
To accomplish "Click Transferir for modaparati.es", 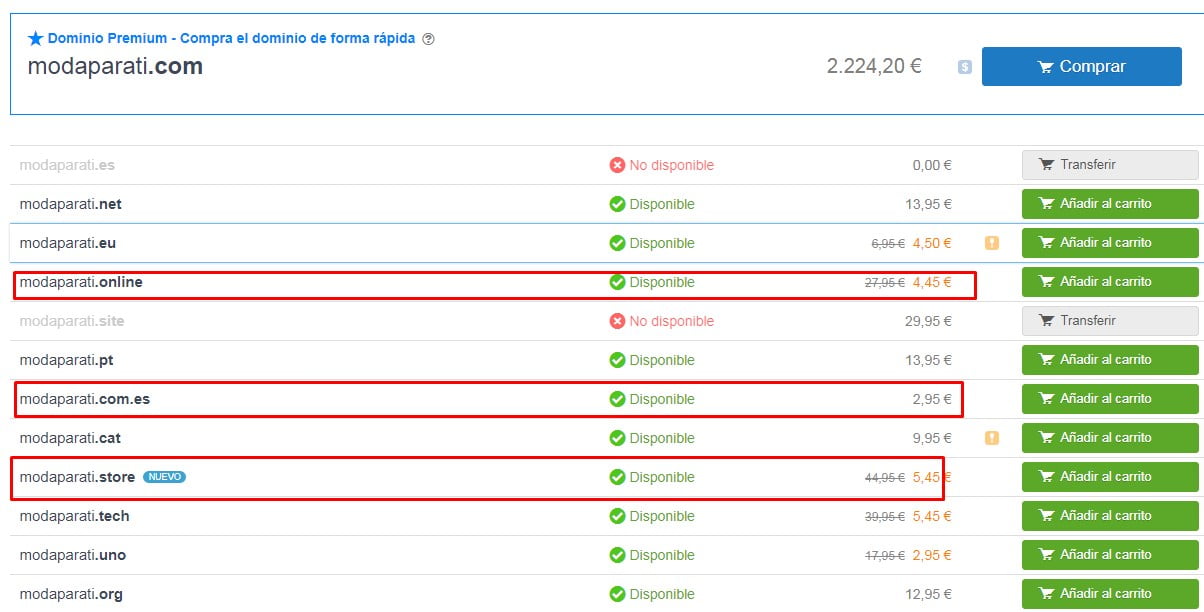I will point(1108,164).
